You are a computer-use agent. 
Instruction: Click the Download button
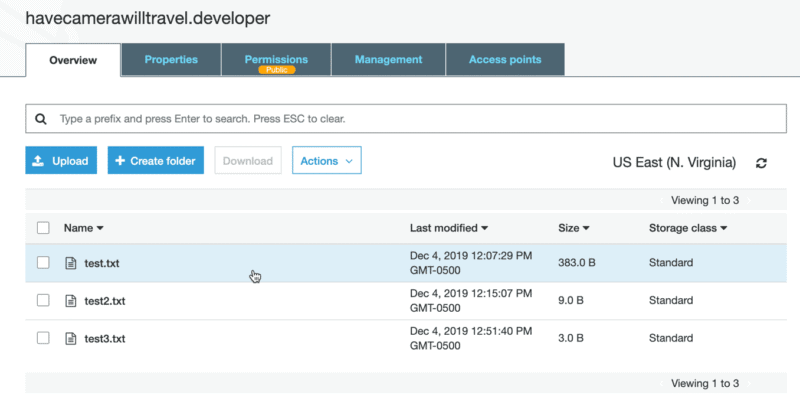248,161
